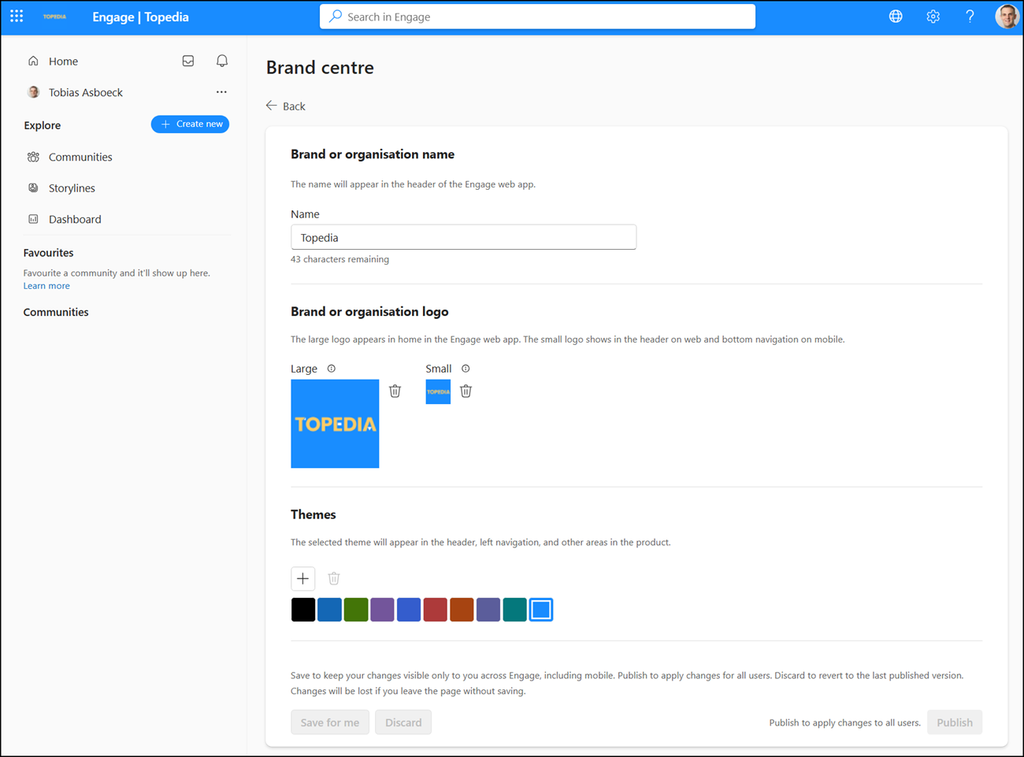The width and height of the screenshot is (1024, 757).
Task: Select the dark blue theme swatch
Action: tap(329, 609)
